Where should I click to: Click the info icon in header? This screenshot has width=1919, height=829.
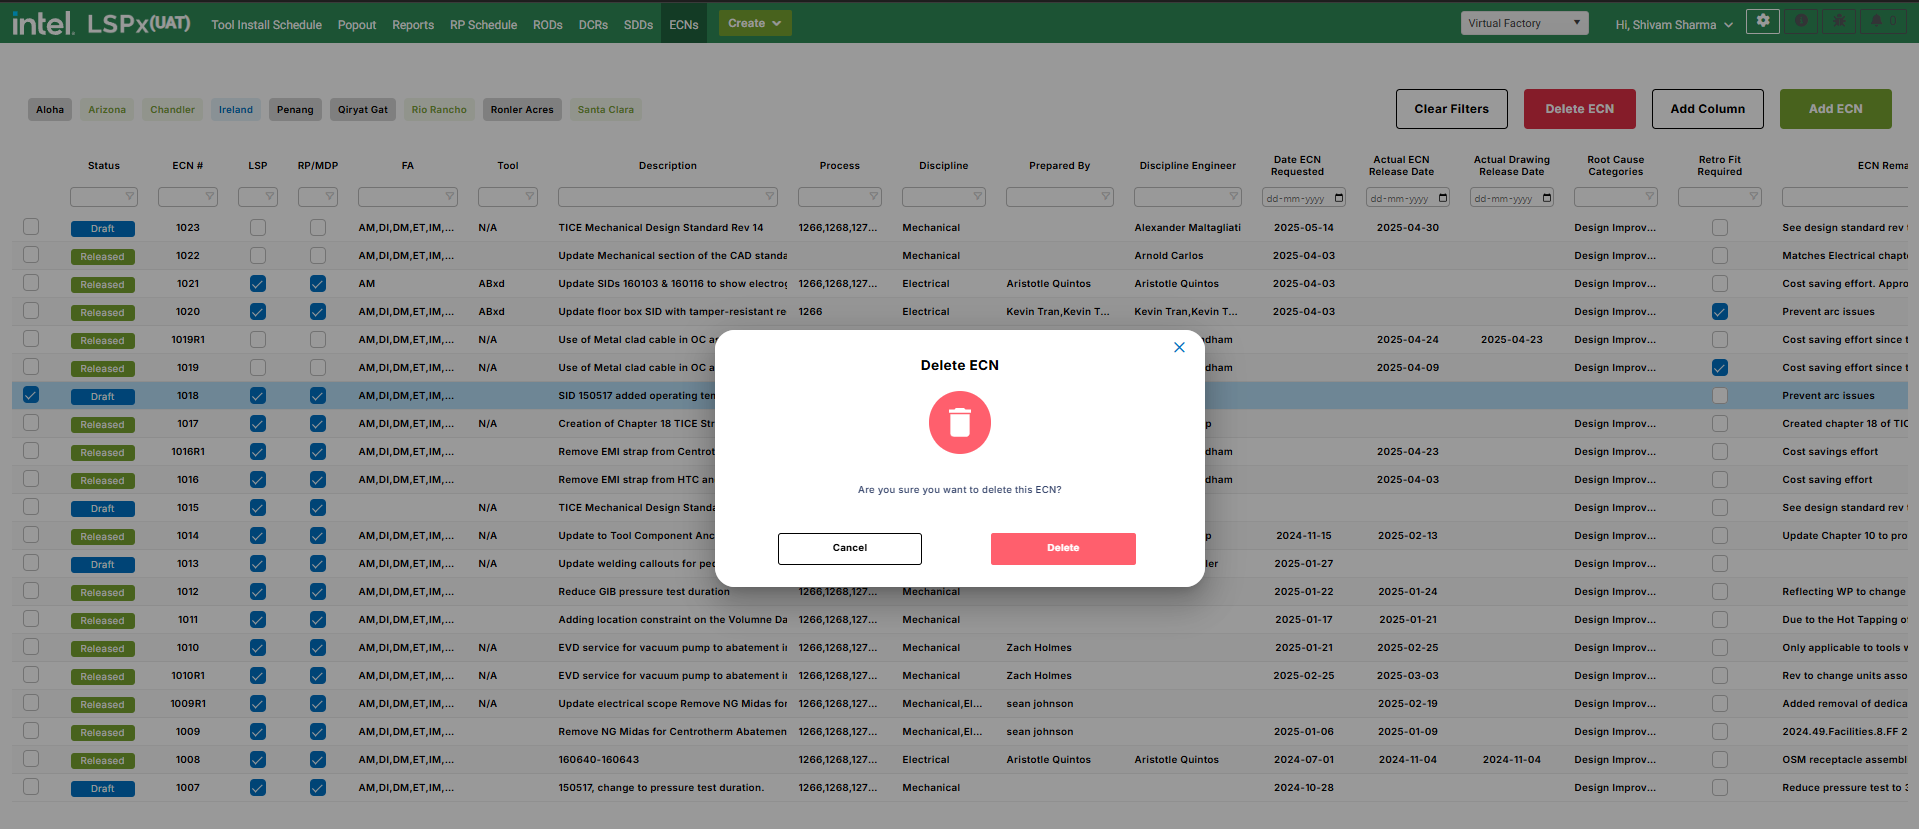(x=1801, y=21)
